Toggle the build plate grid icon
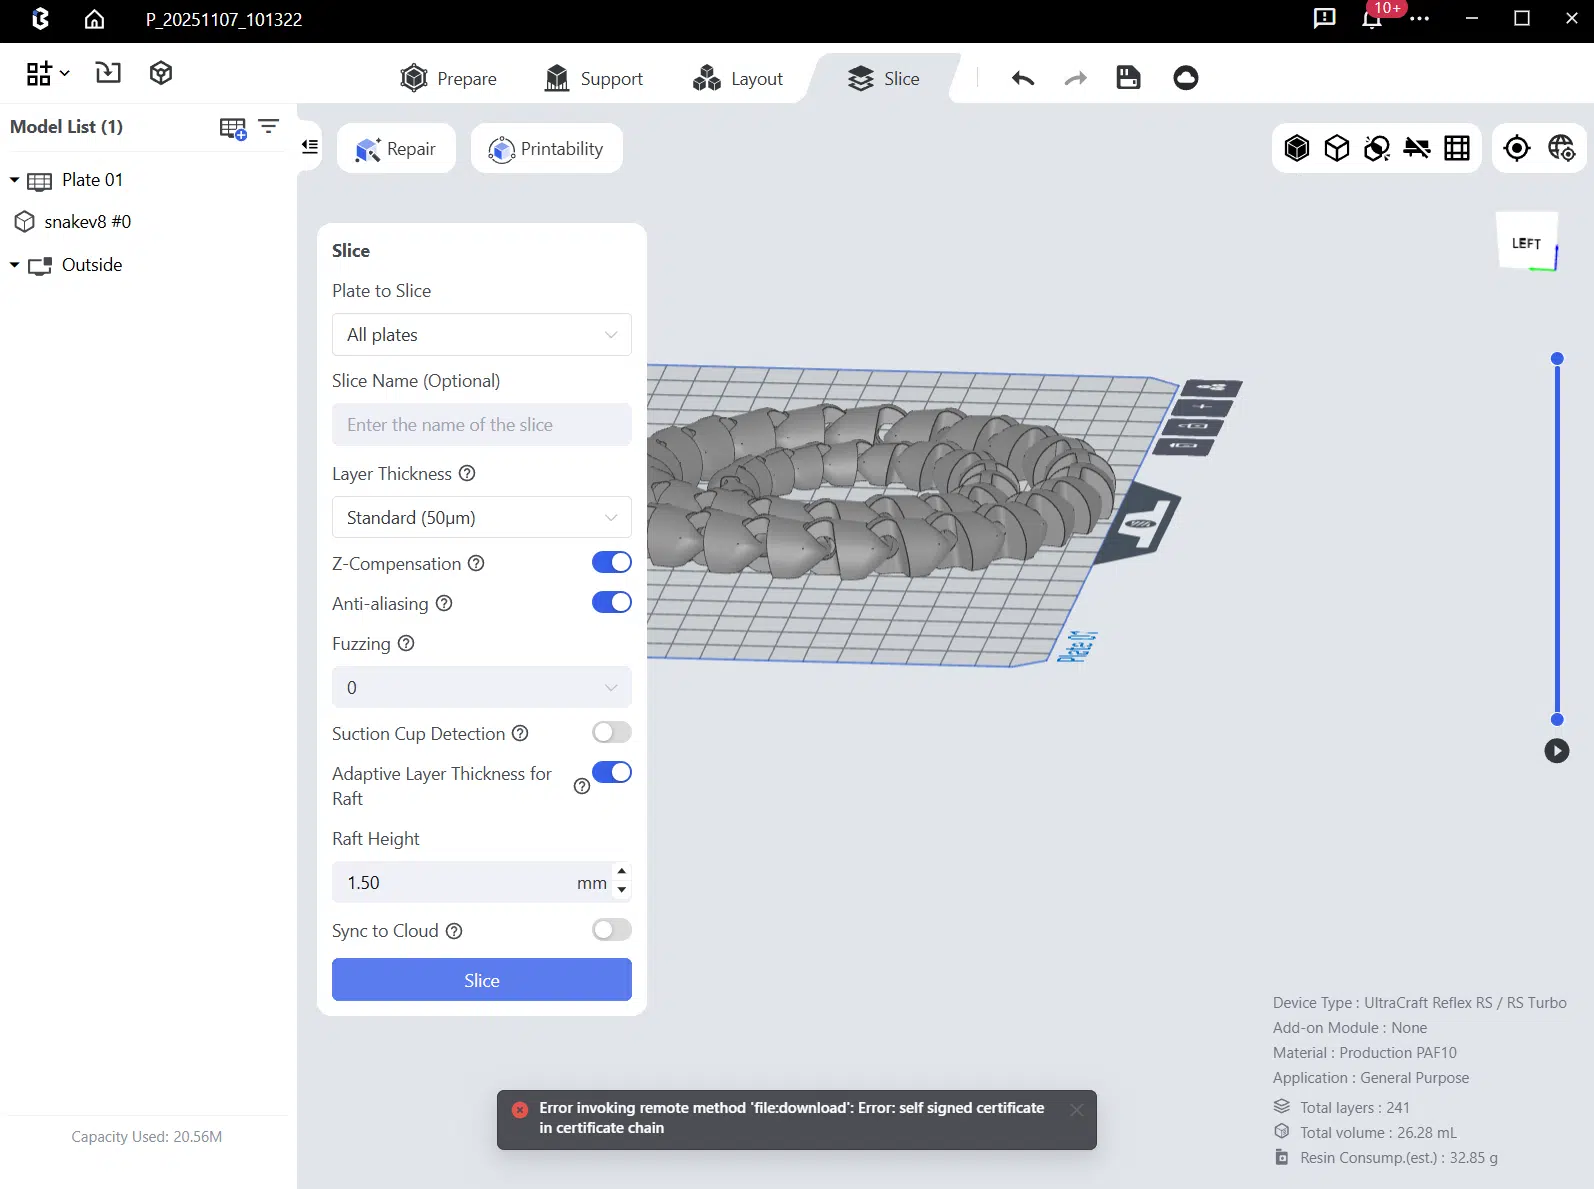 tap(1457, 148)
